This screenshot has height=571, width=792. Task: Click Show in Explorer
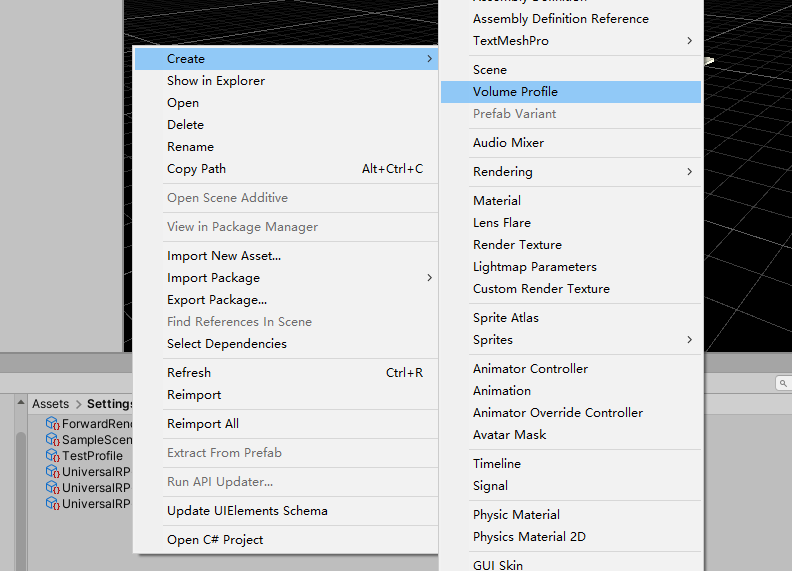pyautogui.click(x=286, y=81)
